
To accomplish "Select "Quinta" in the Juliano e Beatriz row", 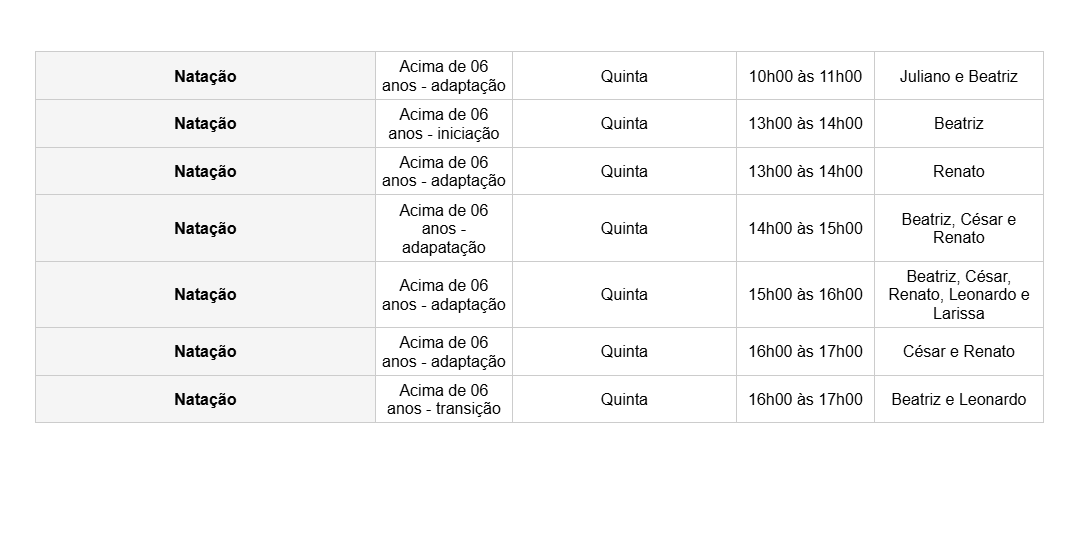I will click(x=624, y=76).
